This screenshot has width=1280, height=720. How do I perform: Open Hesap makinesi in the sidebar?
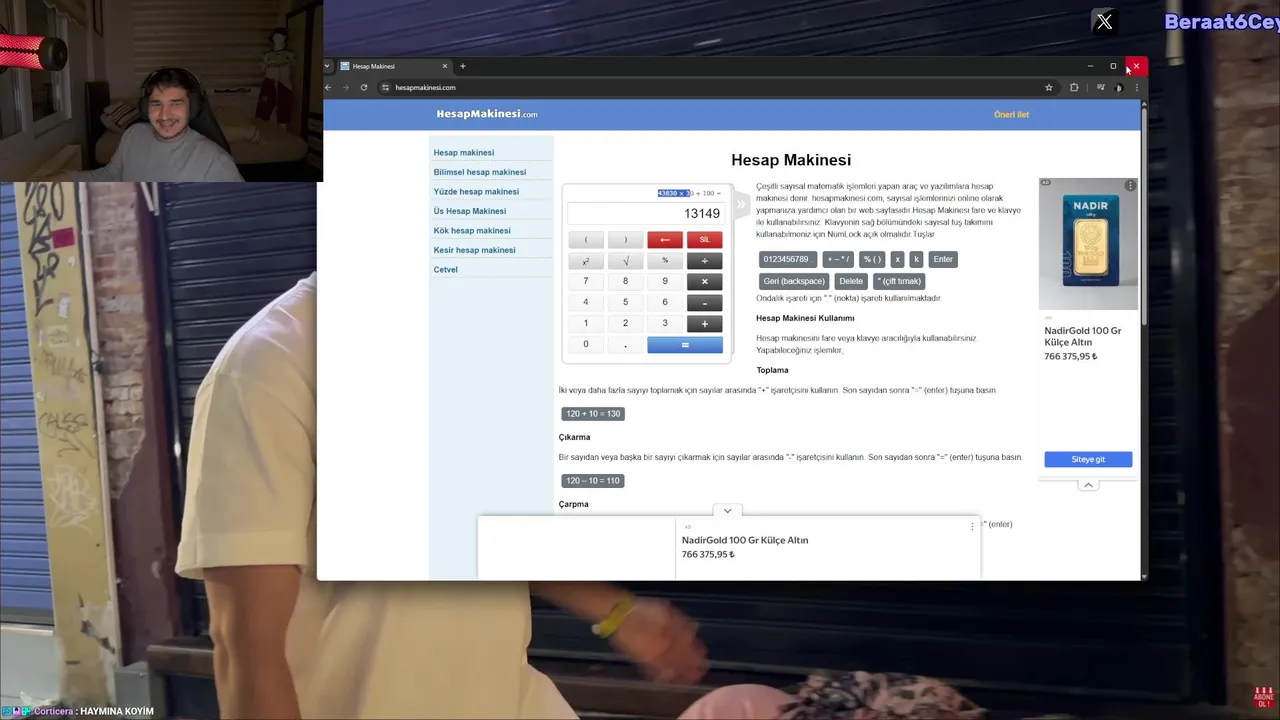point(464,153)
